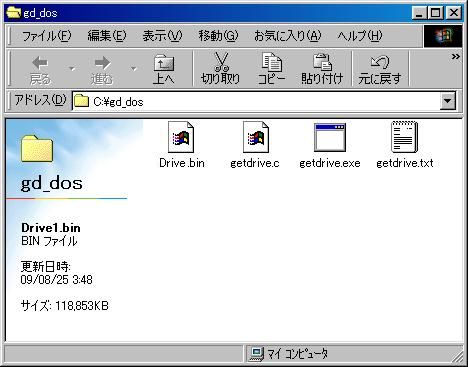Click the getdrive.exe file name label

pyautogui.click(x=330, y=163)
